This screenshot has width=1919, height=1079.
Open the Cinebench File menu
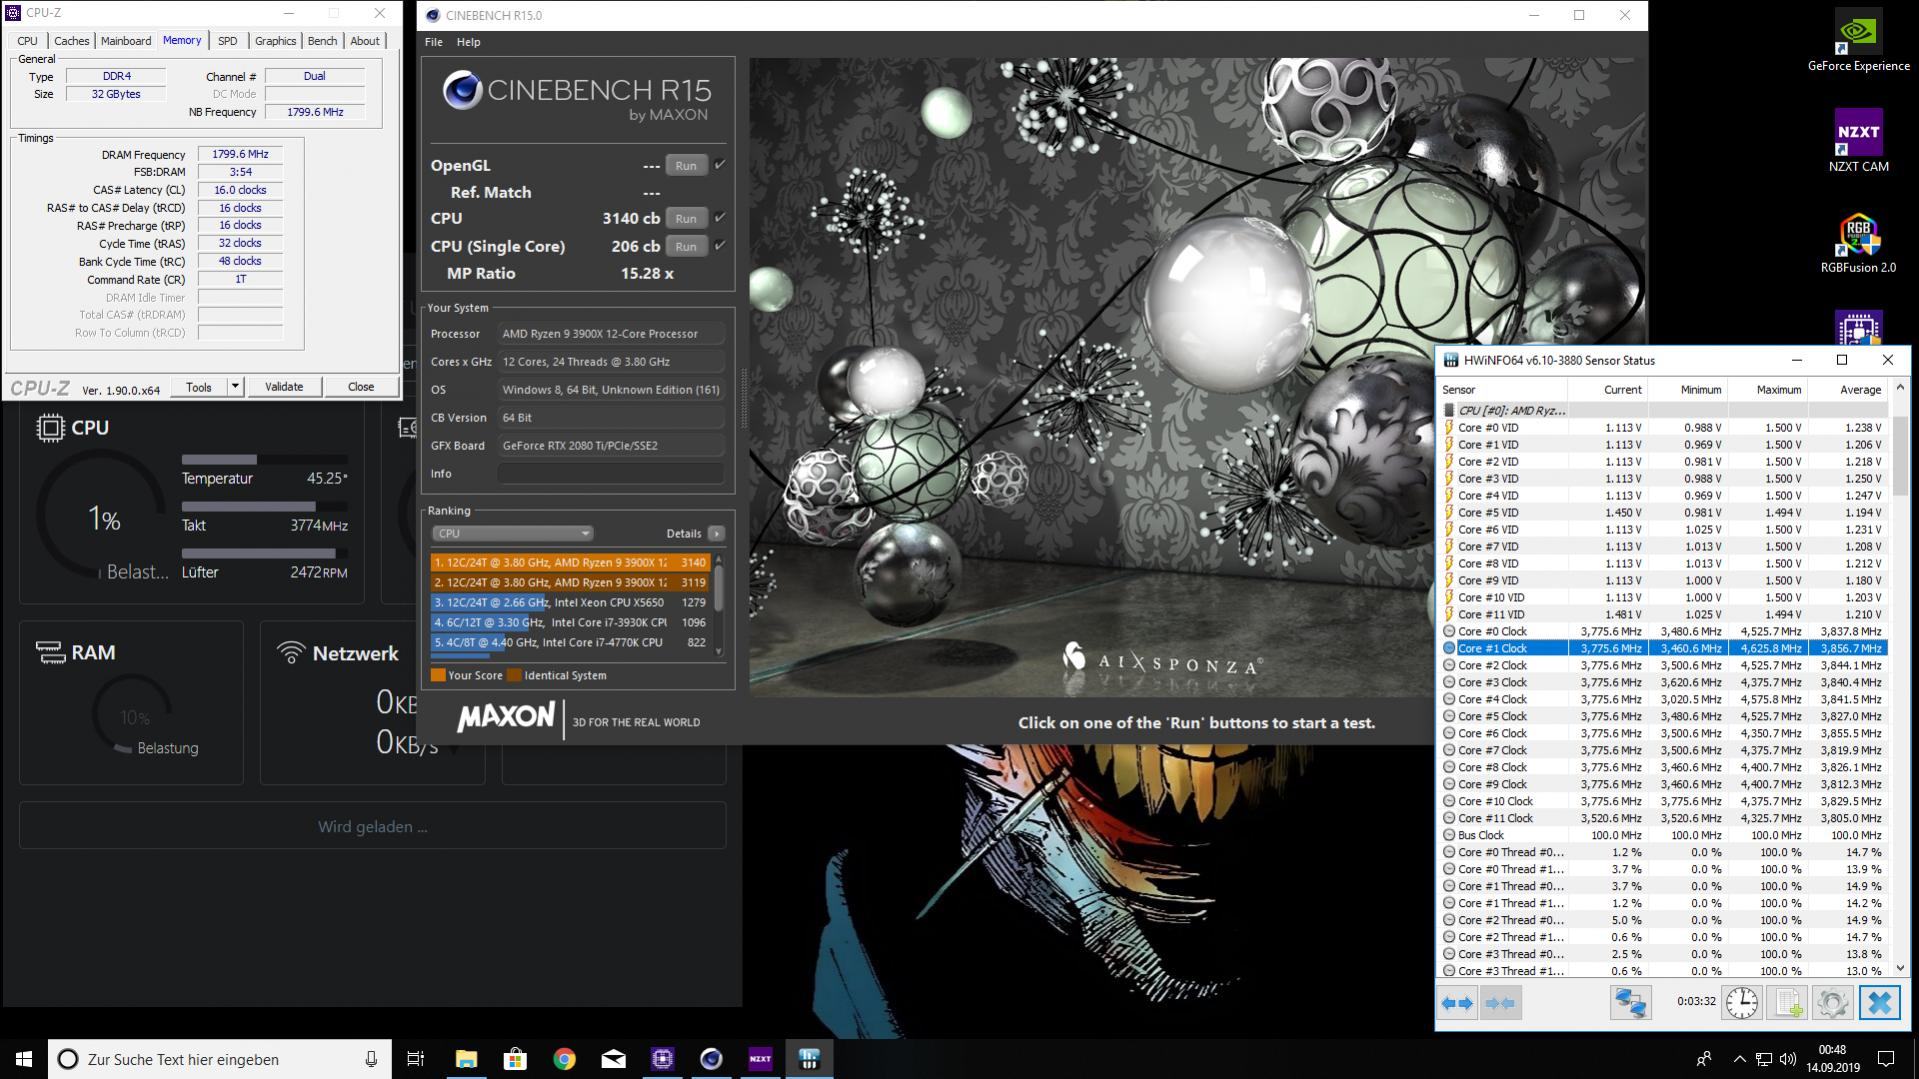click(433, 42)
